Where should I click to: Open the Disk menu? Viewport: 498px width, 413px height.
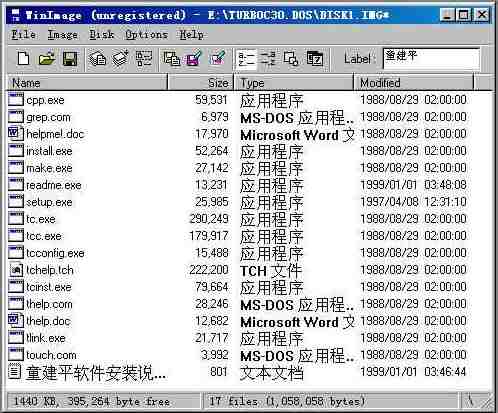click(x=101, y=34)
